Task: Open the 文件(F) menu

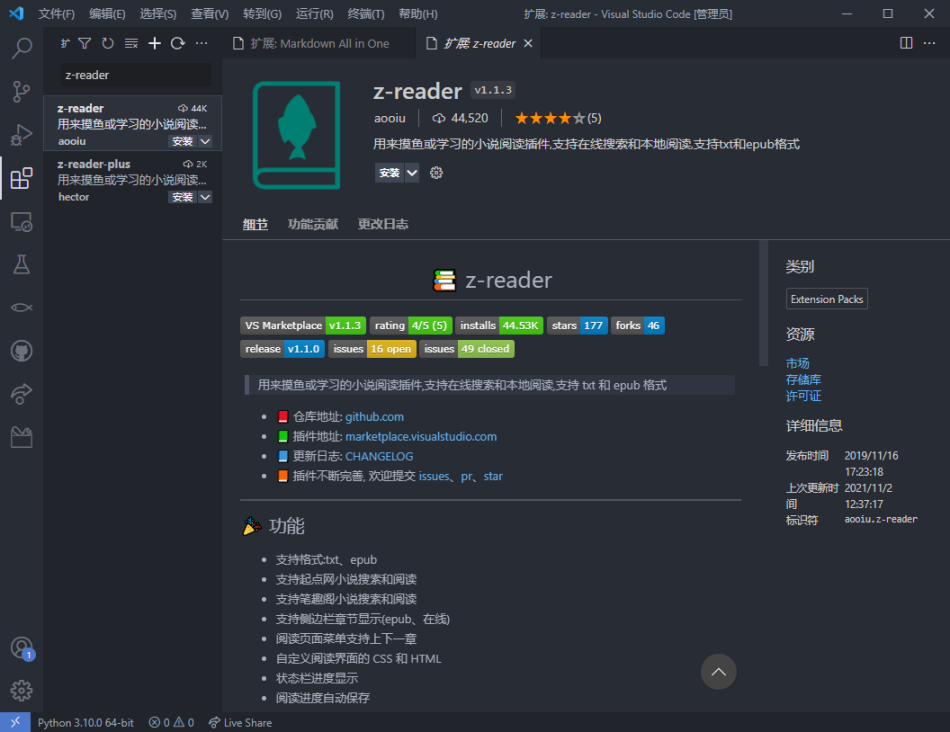Action: tap(56, 14)
